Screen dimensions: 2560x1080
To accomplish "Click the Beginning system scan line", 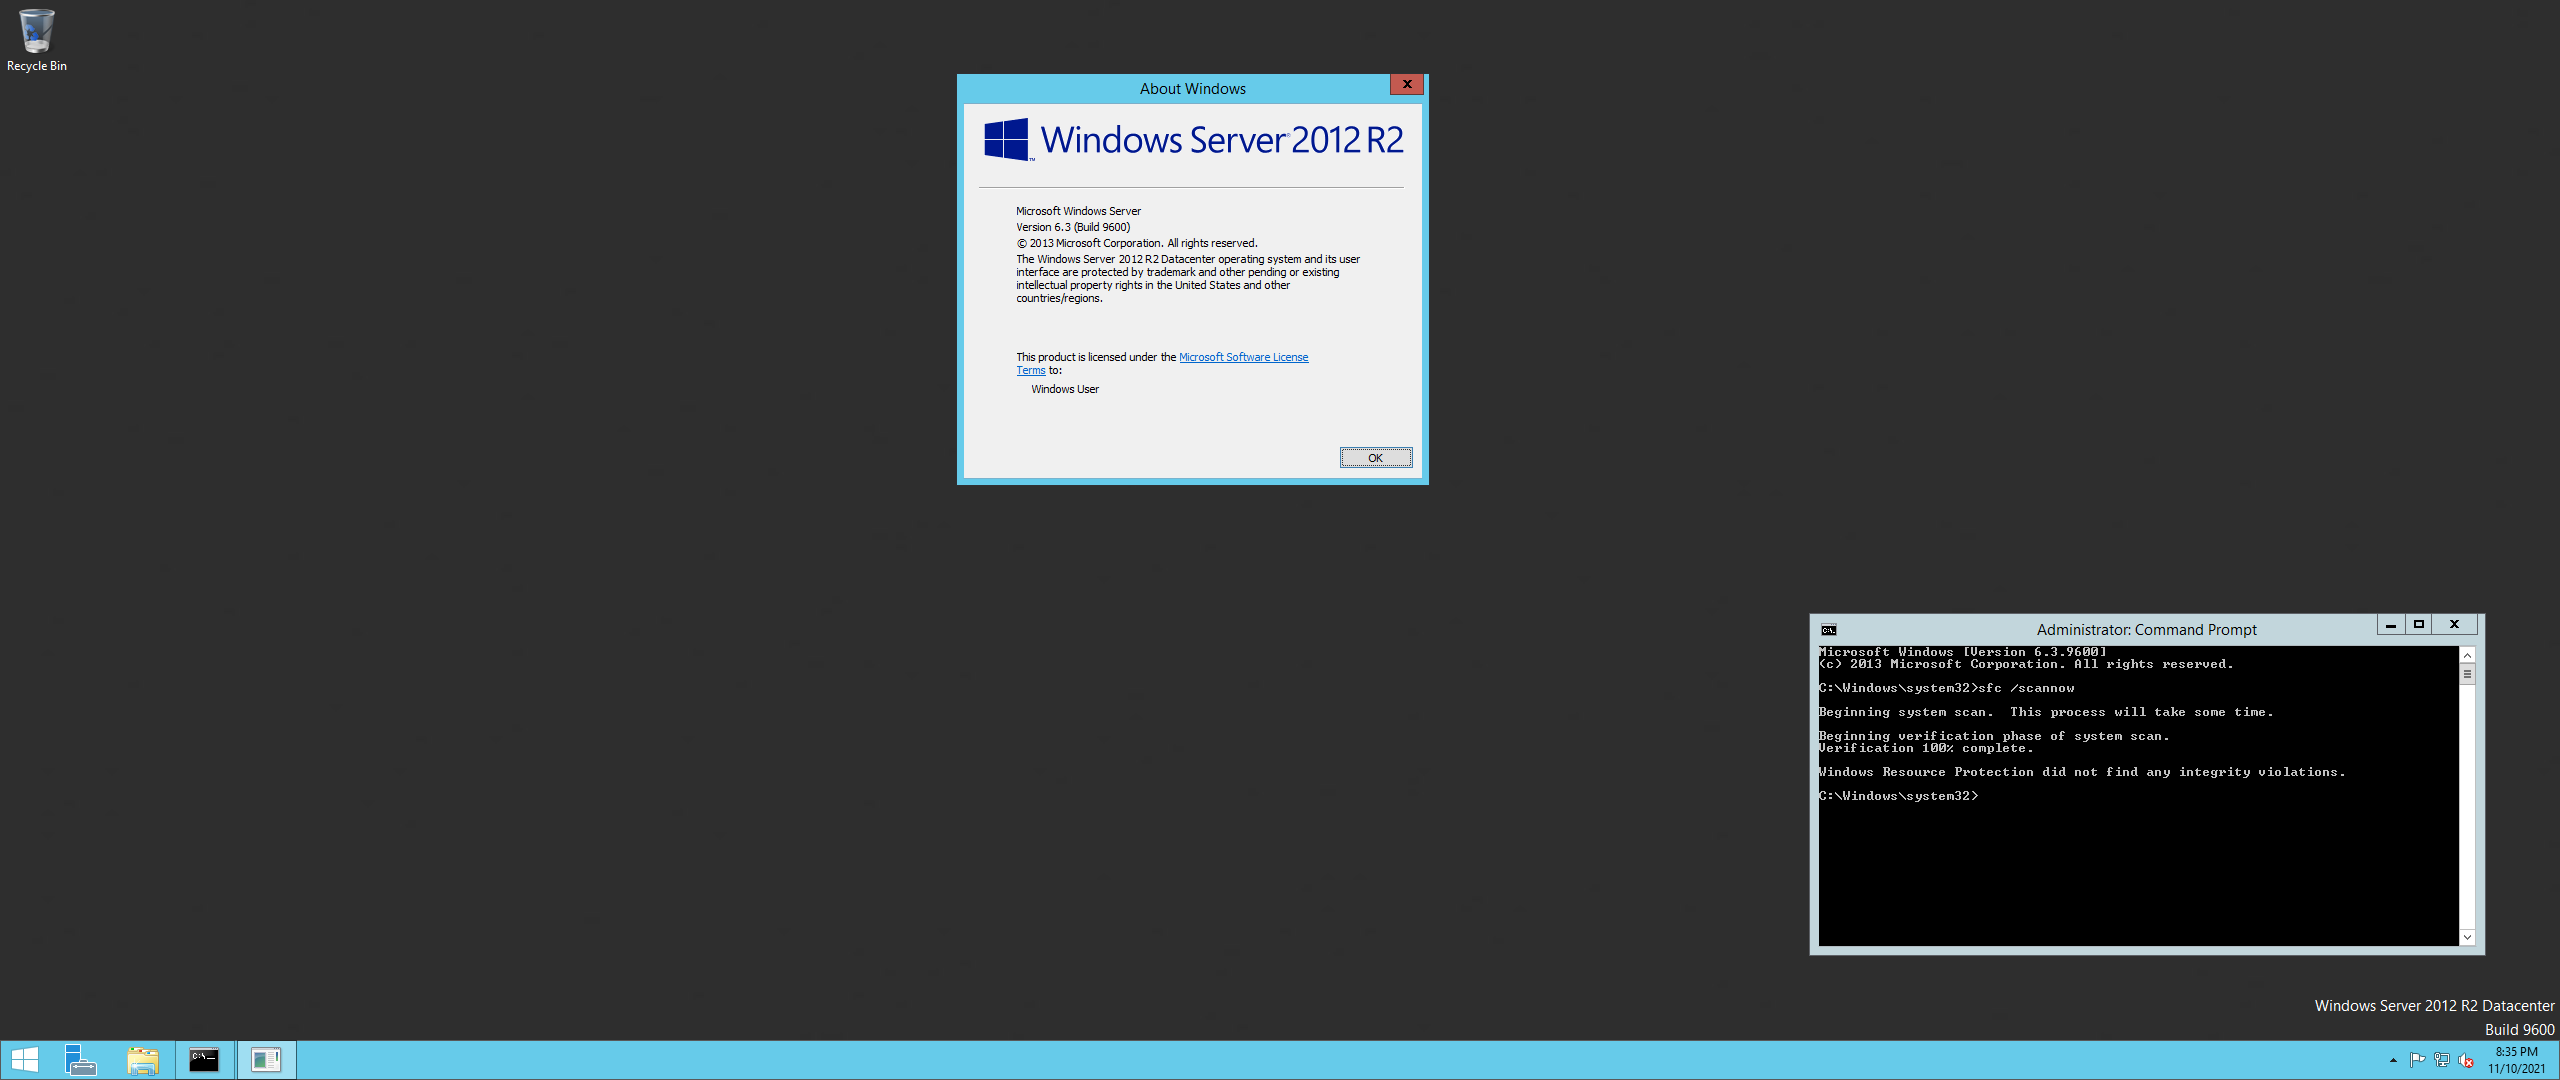I will (2046, 712).
